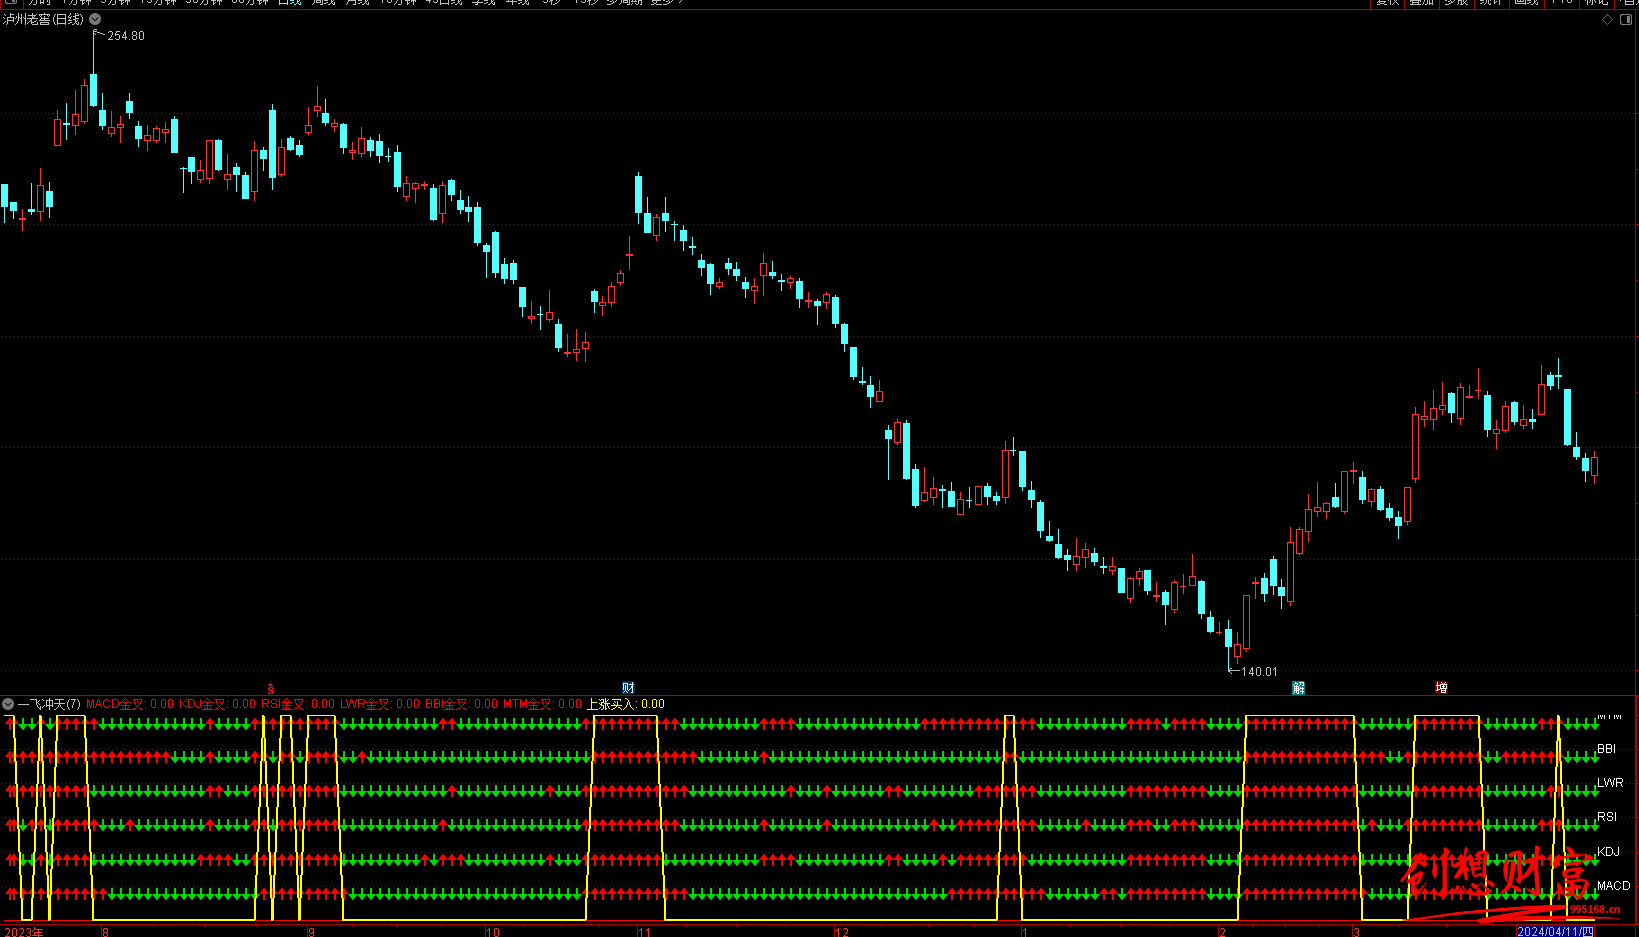Click the BBI row label at right
1639x937 pixels.
tap(1606, 749)
